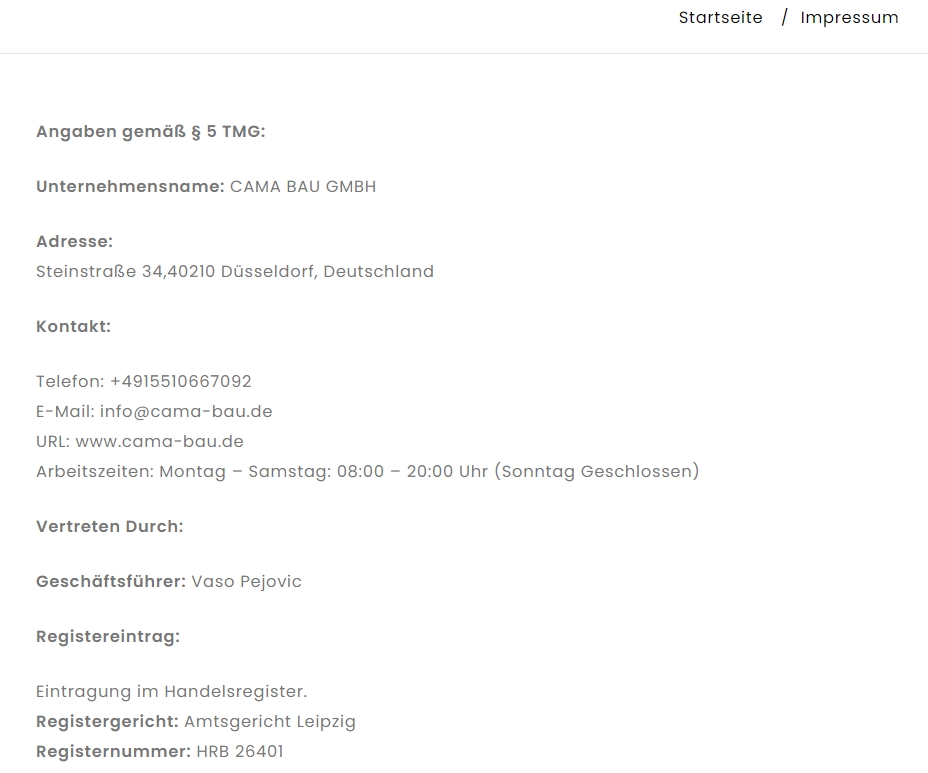Click the 'Vertreten Durch:' heading
The height and width of the screenshot is (773, 928).
(110, 526)
